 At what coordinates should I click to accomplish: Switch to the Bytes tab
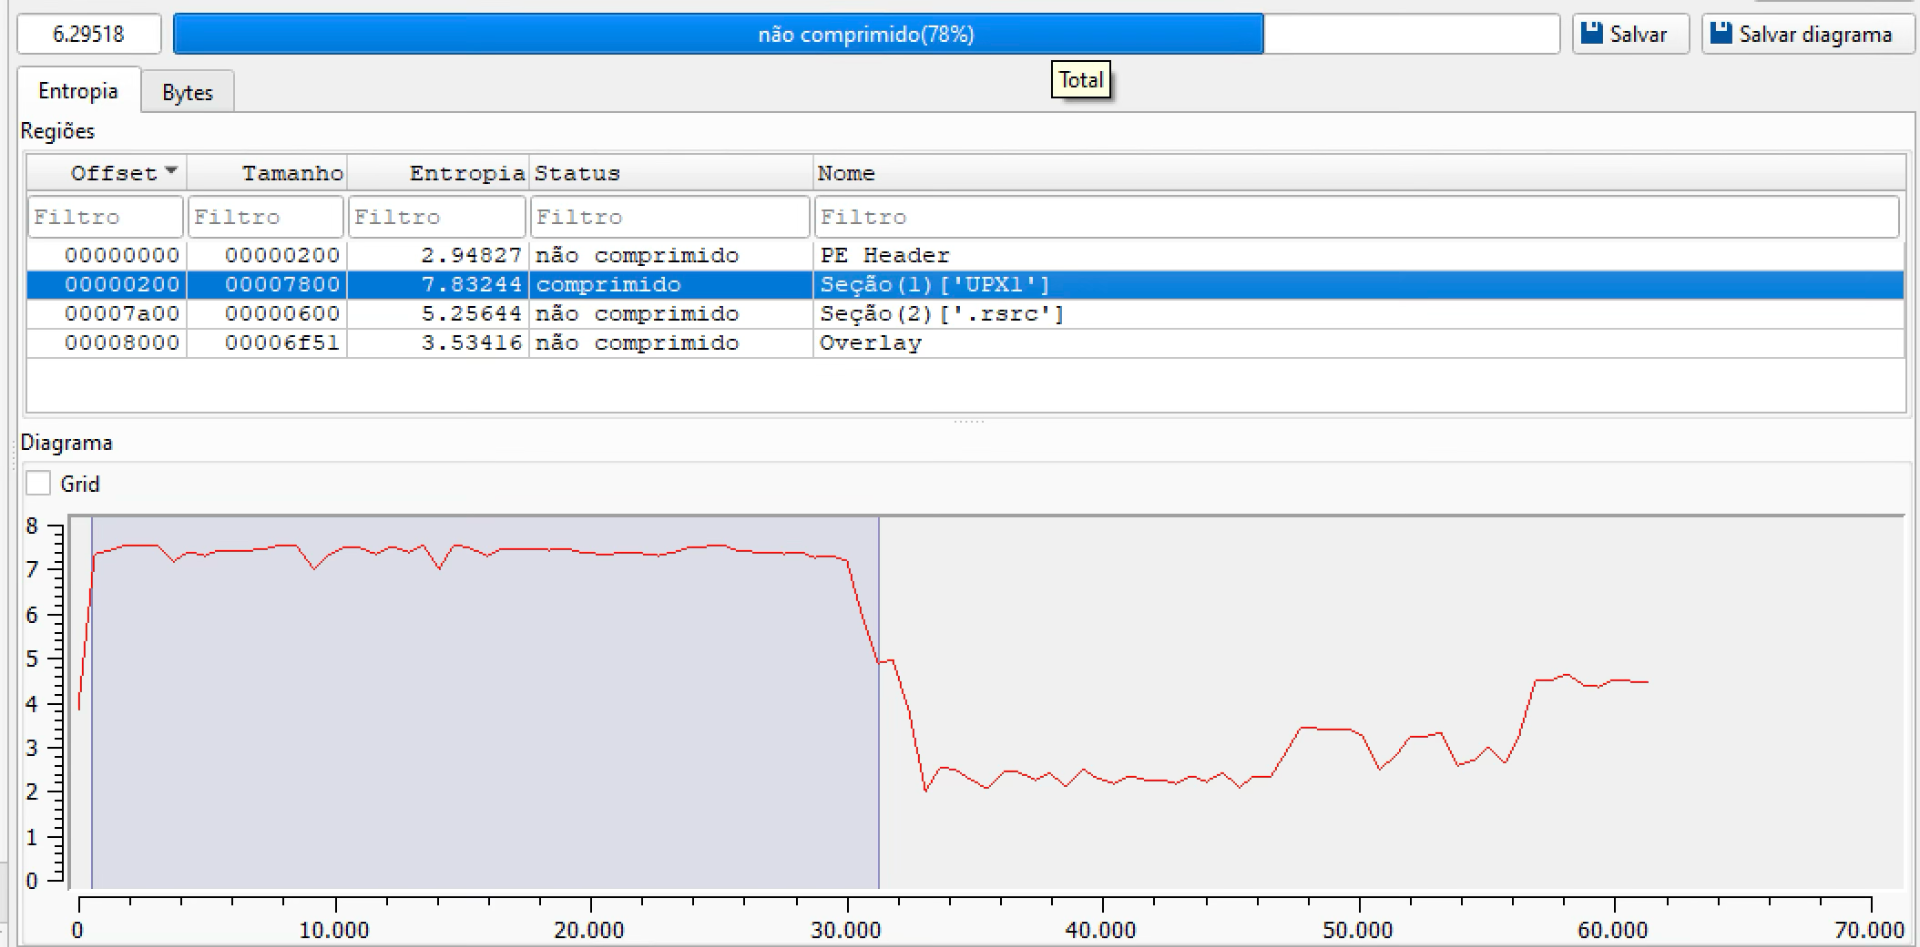coord(187,92)
